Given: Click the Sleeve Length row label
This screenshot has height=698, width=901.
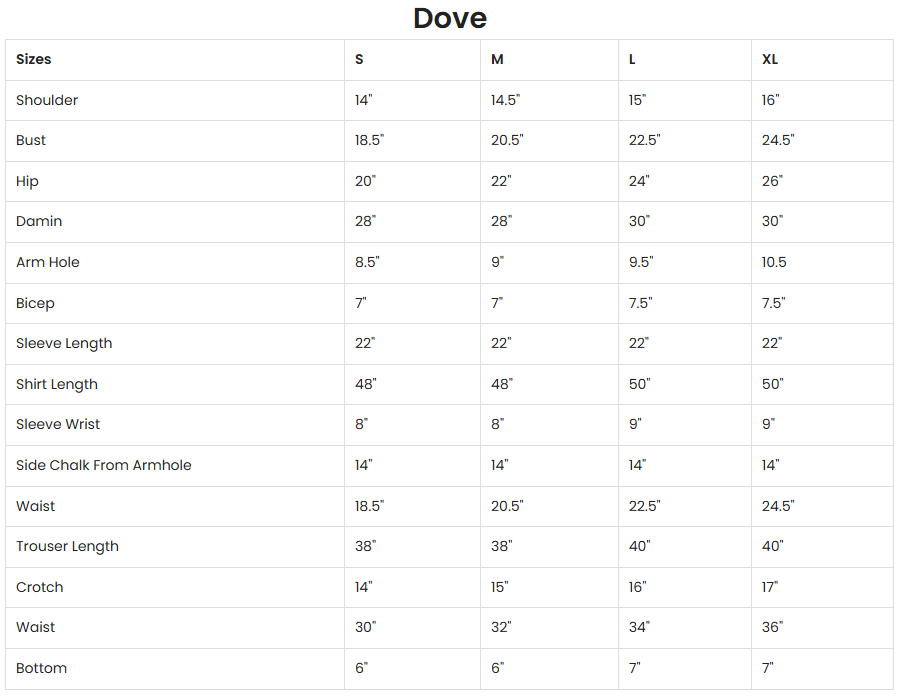Looking at the screenshot, I should pyautogui.click(x=64, y=343).
